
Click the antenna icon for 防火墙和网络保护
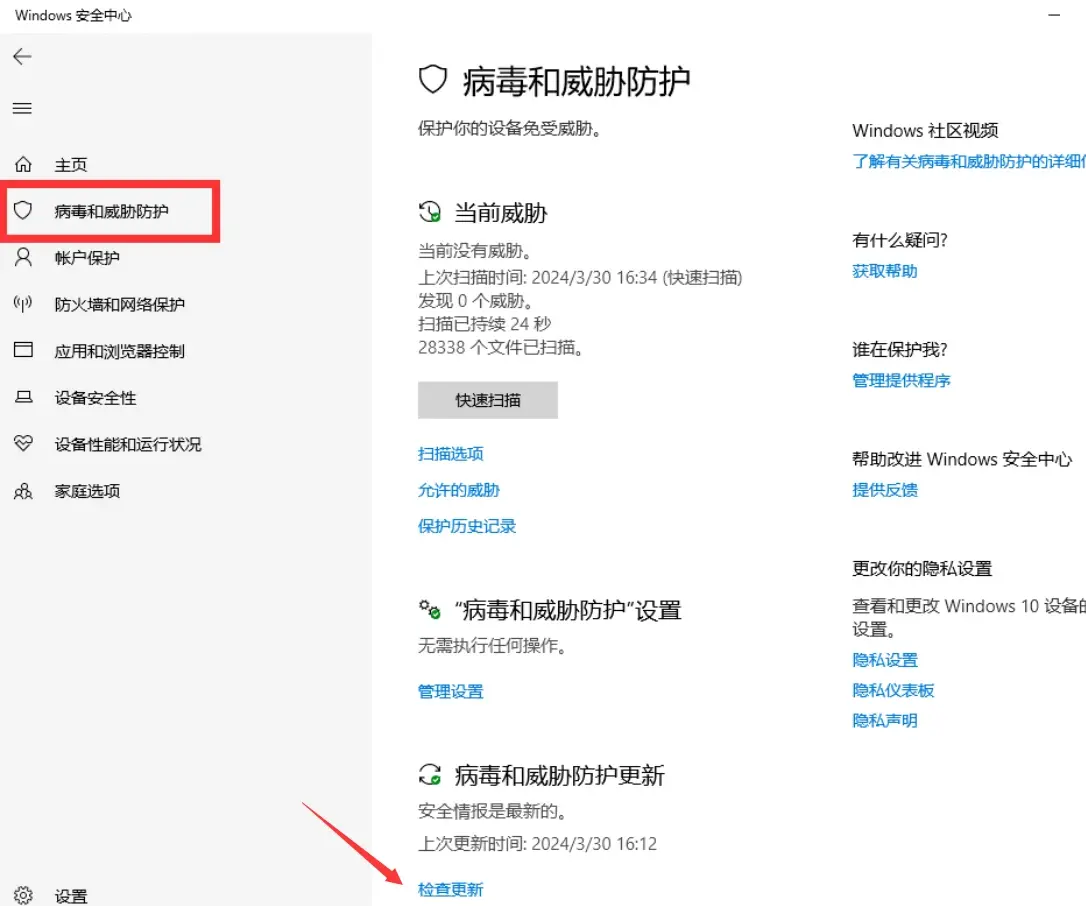pyautogui.click(x=23, y=304)
